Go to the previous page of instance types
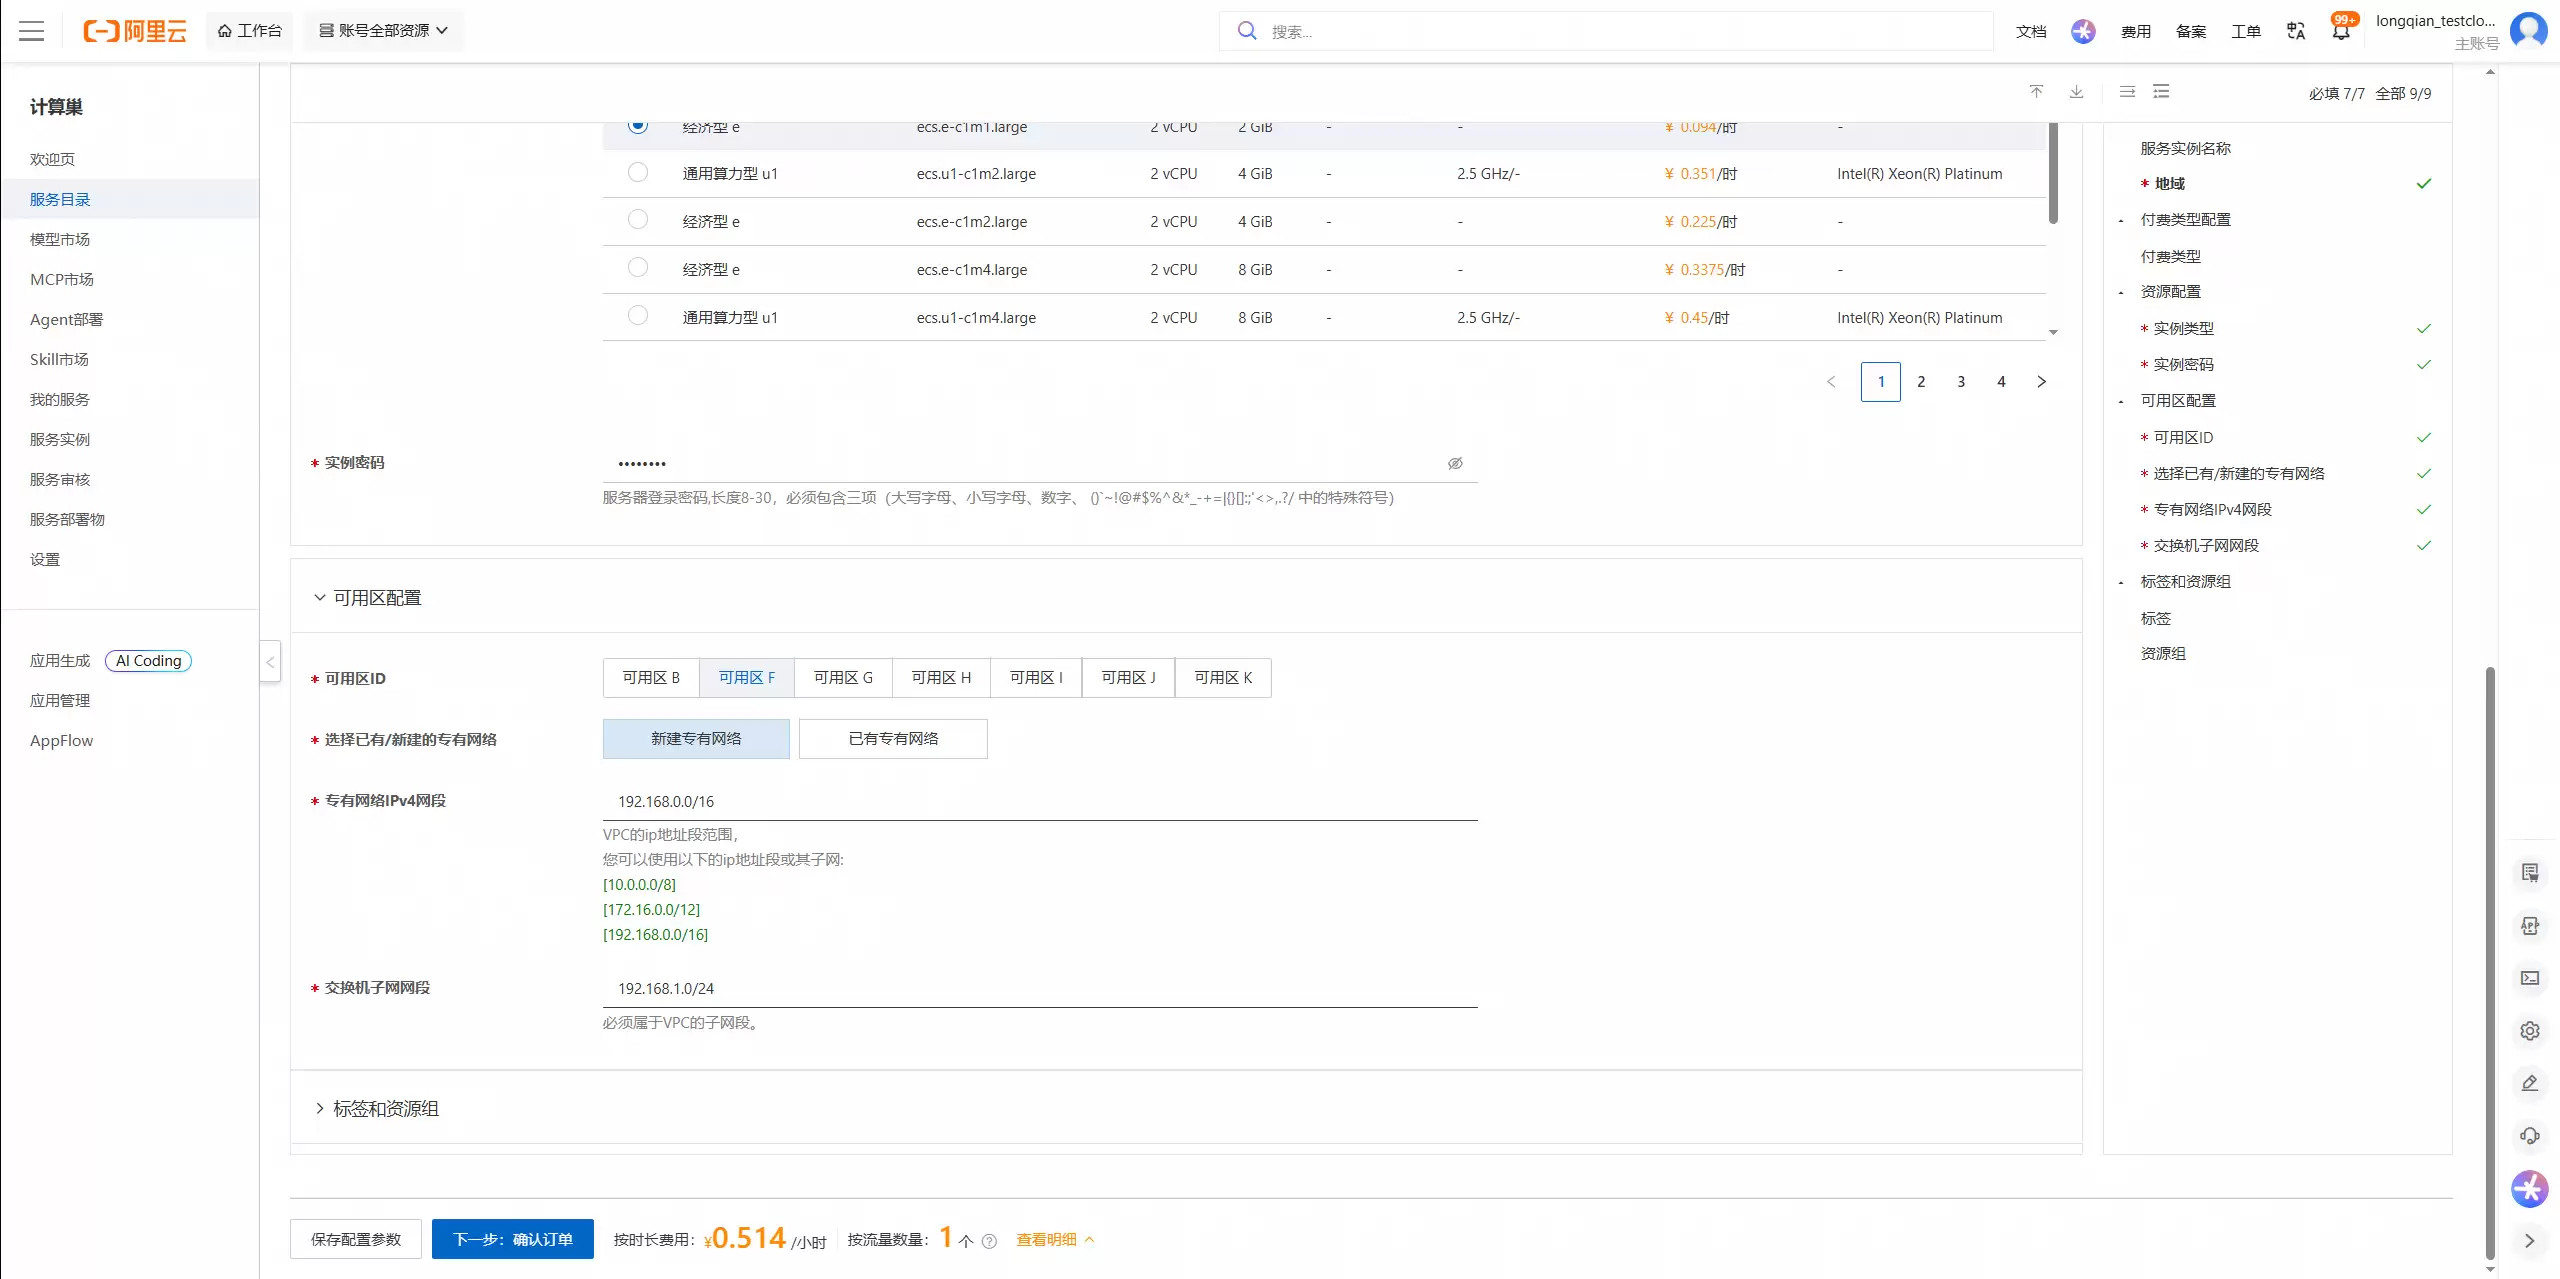This screenshot has width=2560, height=1279. [x=1831, y=382]
